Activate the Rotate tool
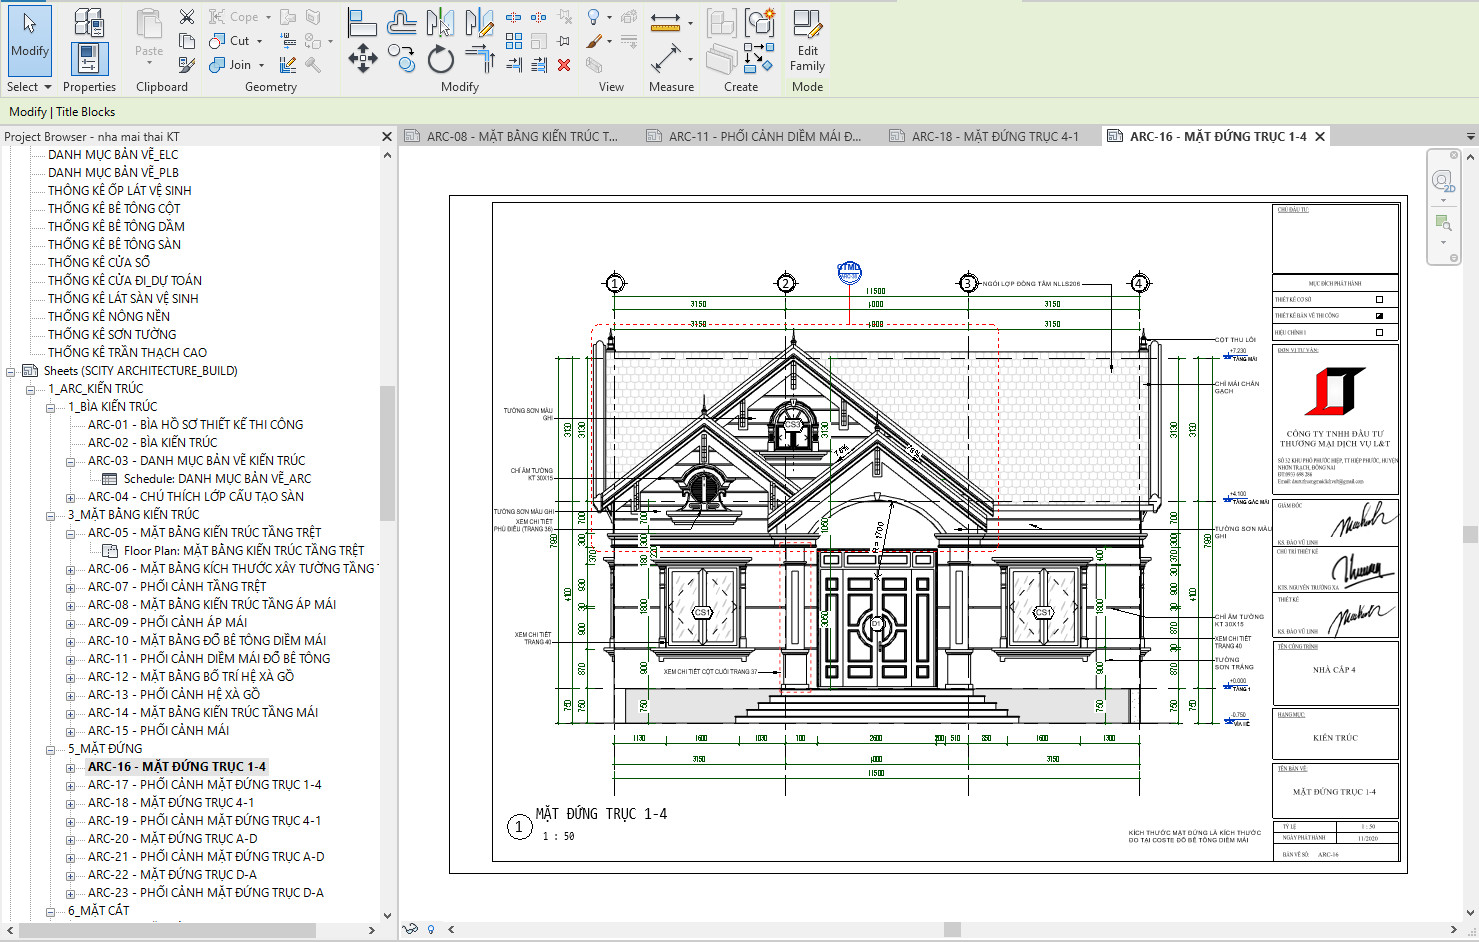The height and width of the screenshot is (942, 1479). tap(440, 59)
